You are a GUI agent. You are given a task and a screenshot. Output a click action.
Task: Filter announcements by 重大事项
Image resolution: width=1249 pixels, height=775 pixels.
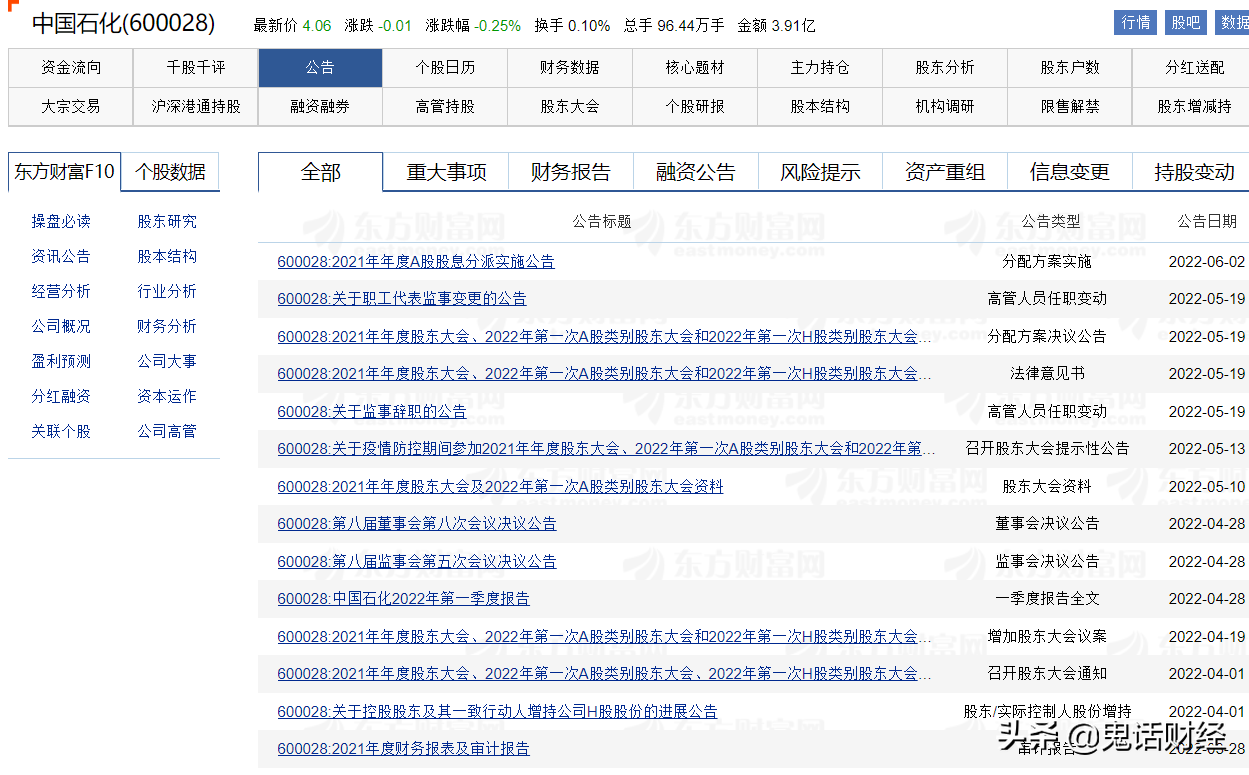[x=446, y=172]
